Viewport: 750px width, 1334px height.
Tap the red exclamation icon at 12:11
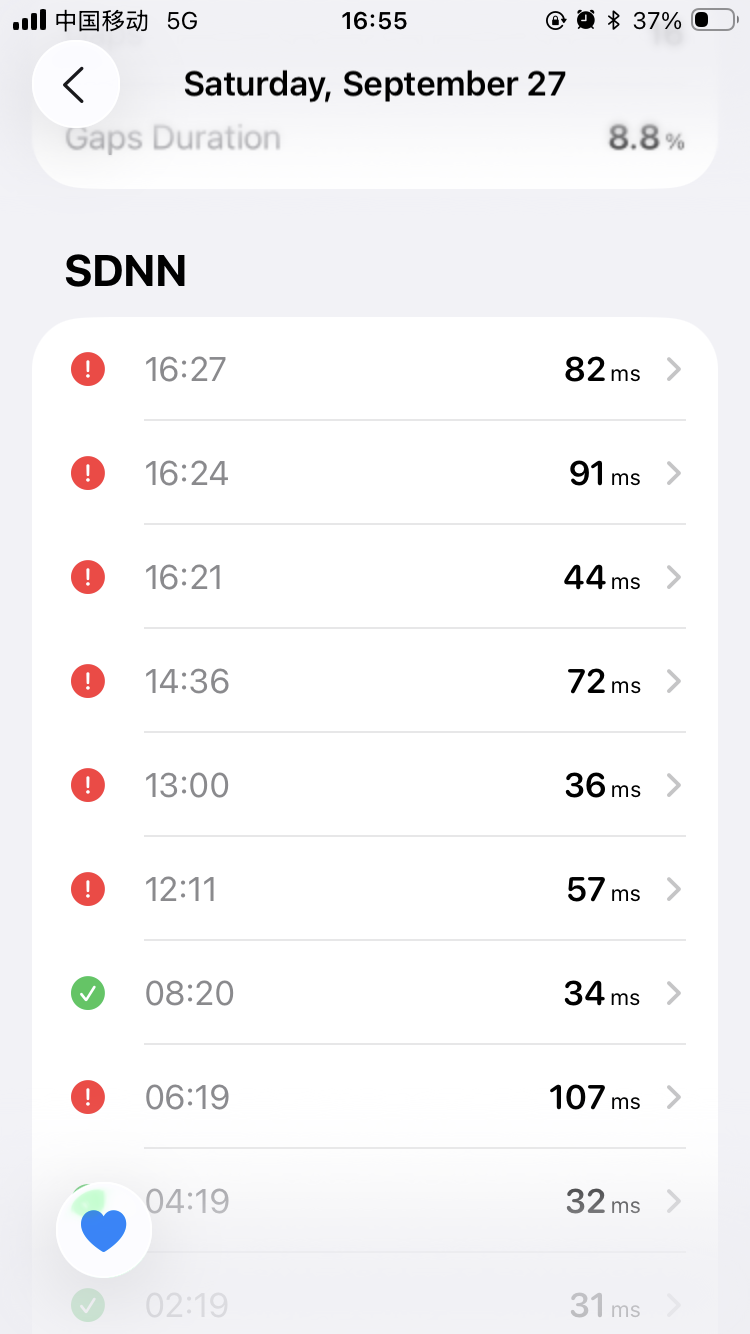click(88, 890)
